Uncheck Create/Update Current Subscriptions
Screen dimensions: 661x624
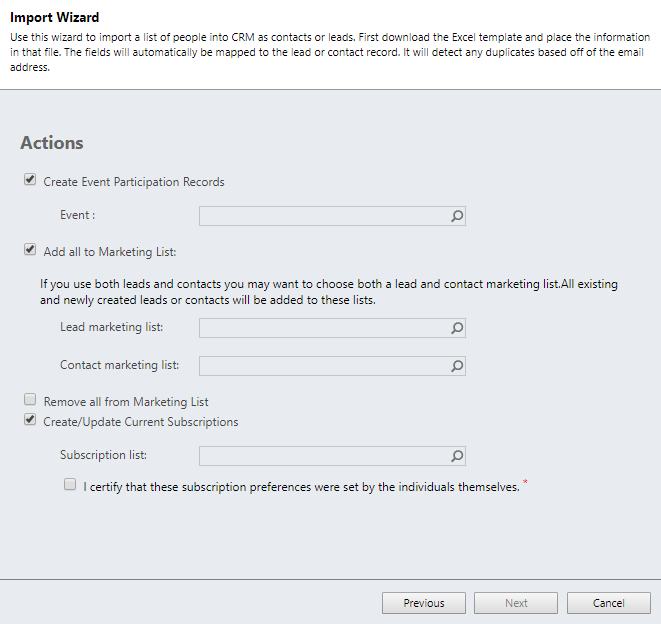(30, 420)
